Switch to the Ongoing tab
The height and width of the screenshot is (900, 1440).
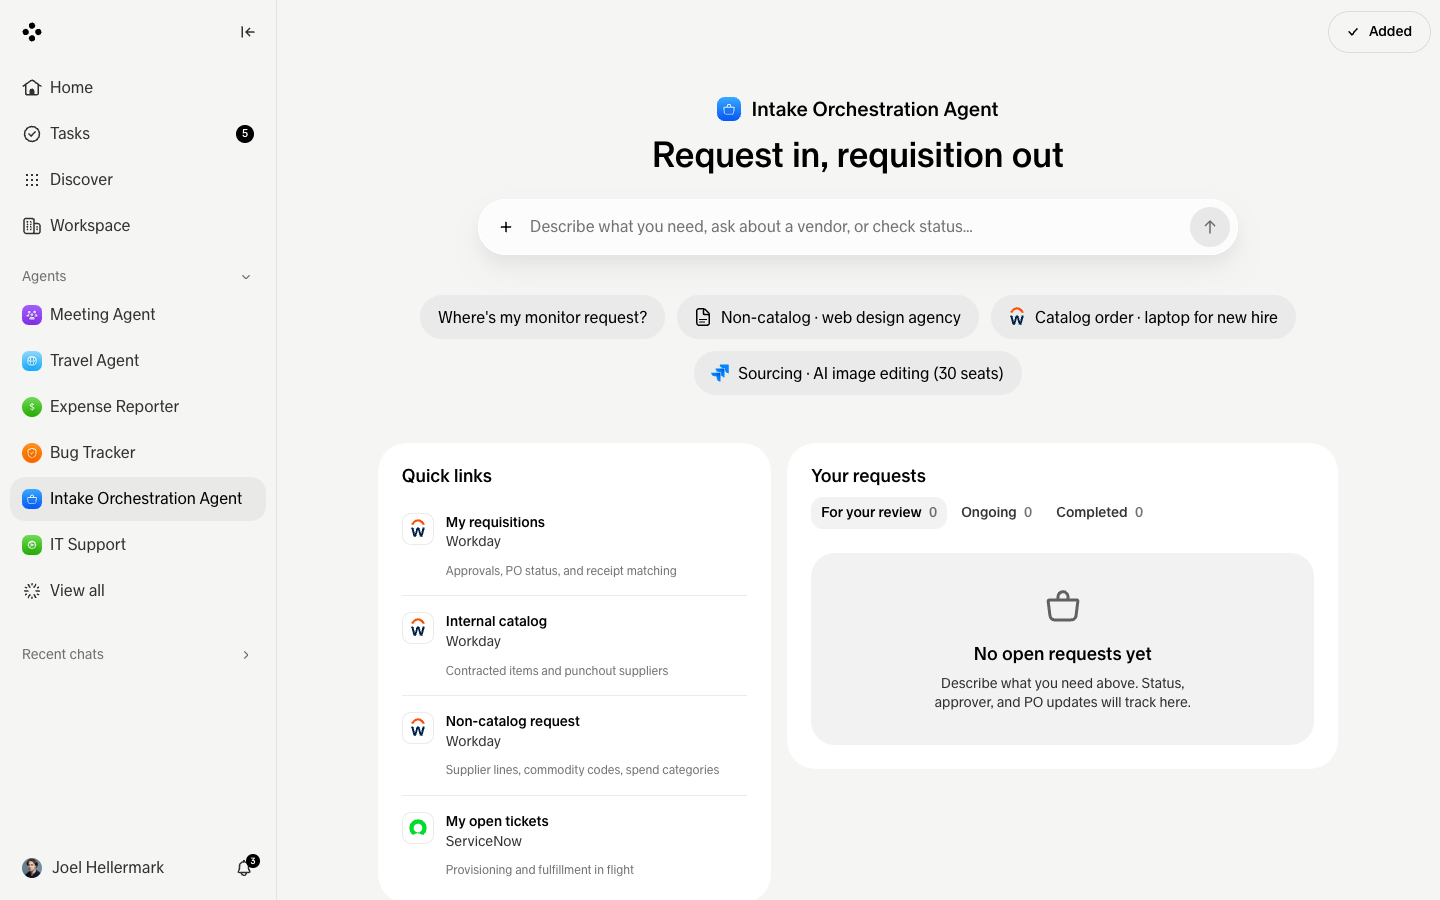click(997, 512)
